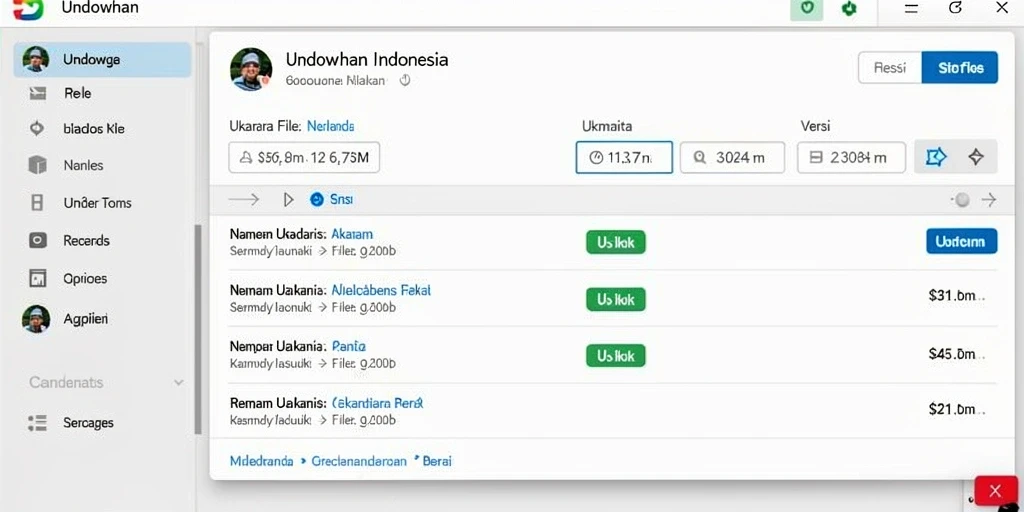Select the Rele sidebar item
The image size is (1024, 512).
78,93
